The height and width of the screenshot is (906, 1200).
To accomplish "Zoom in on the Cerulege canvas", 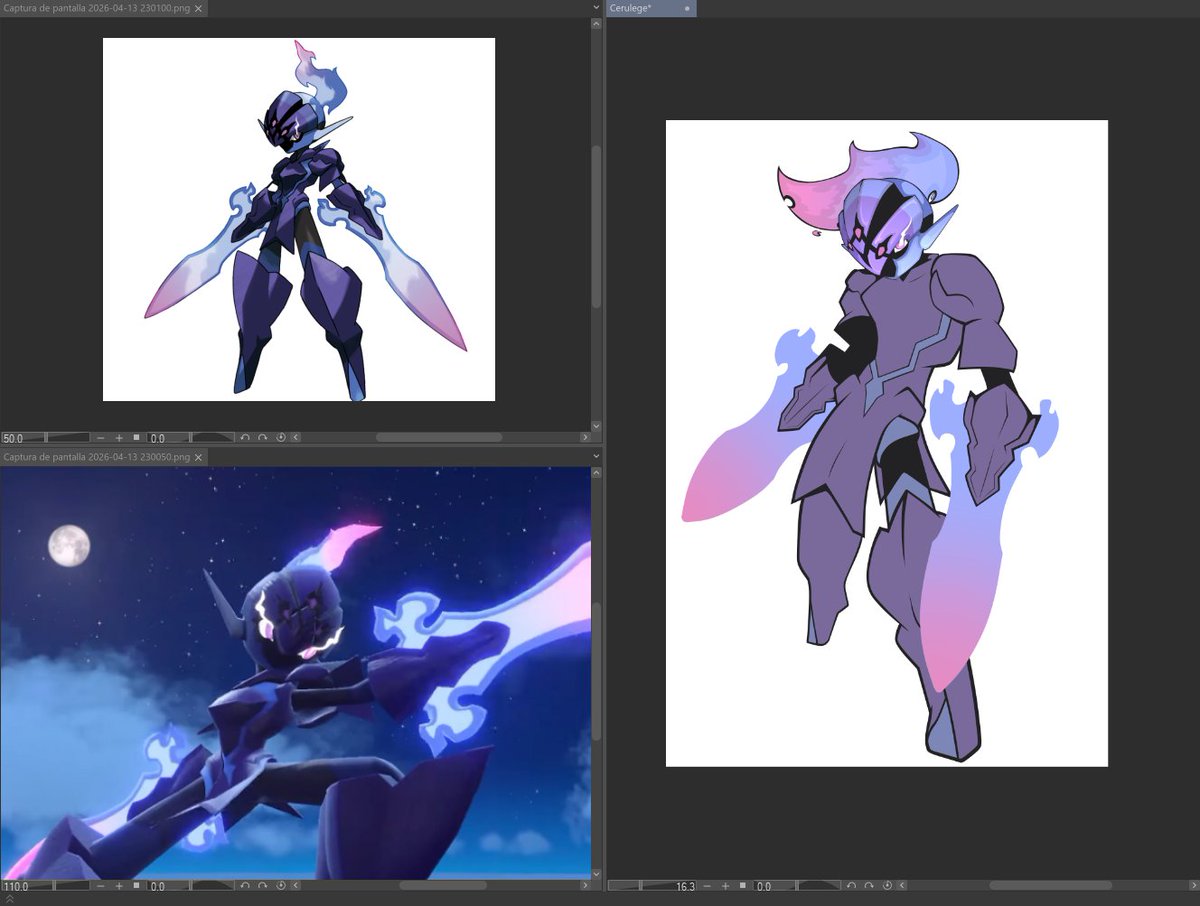I will [x=725, y=886].
